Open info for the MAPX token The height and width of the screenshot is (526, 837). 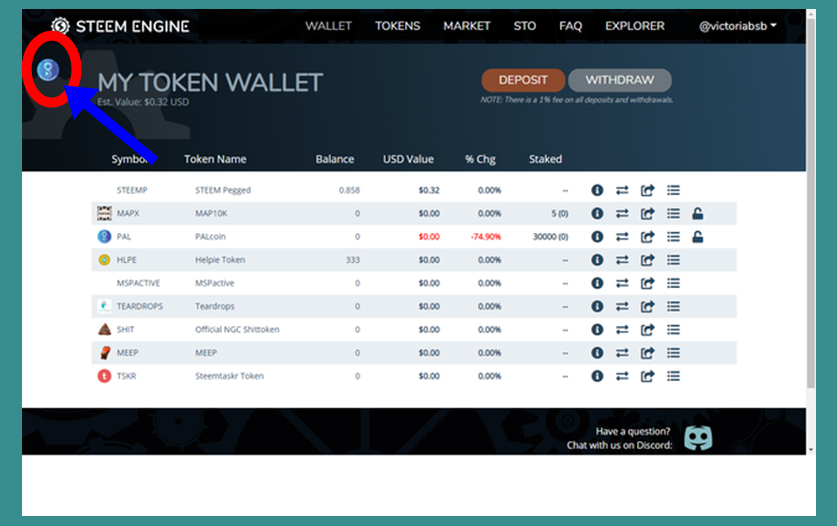[597, 214]
